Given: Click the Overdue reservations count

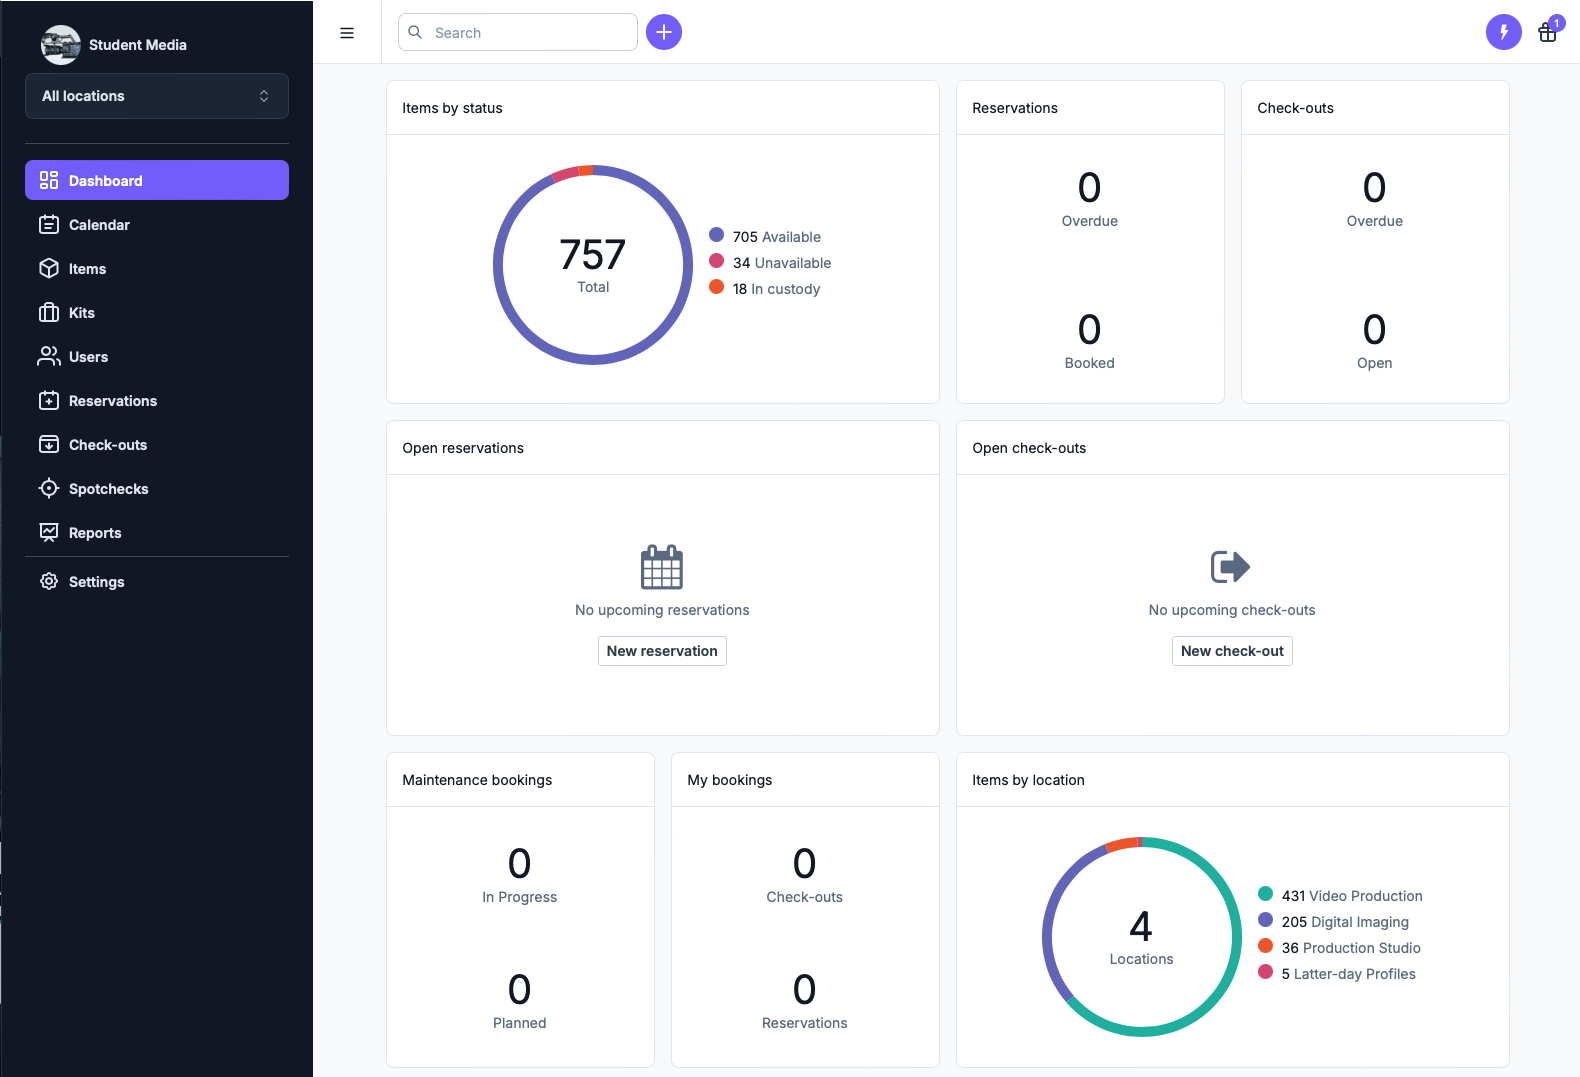Looking at the screenshot, I should point(1089,189).
